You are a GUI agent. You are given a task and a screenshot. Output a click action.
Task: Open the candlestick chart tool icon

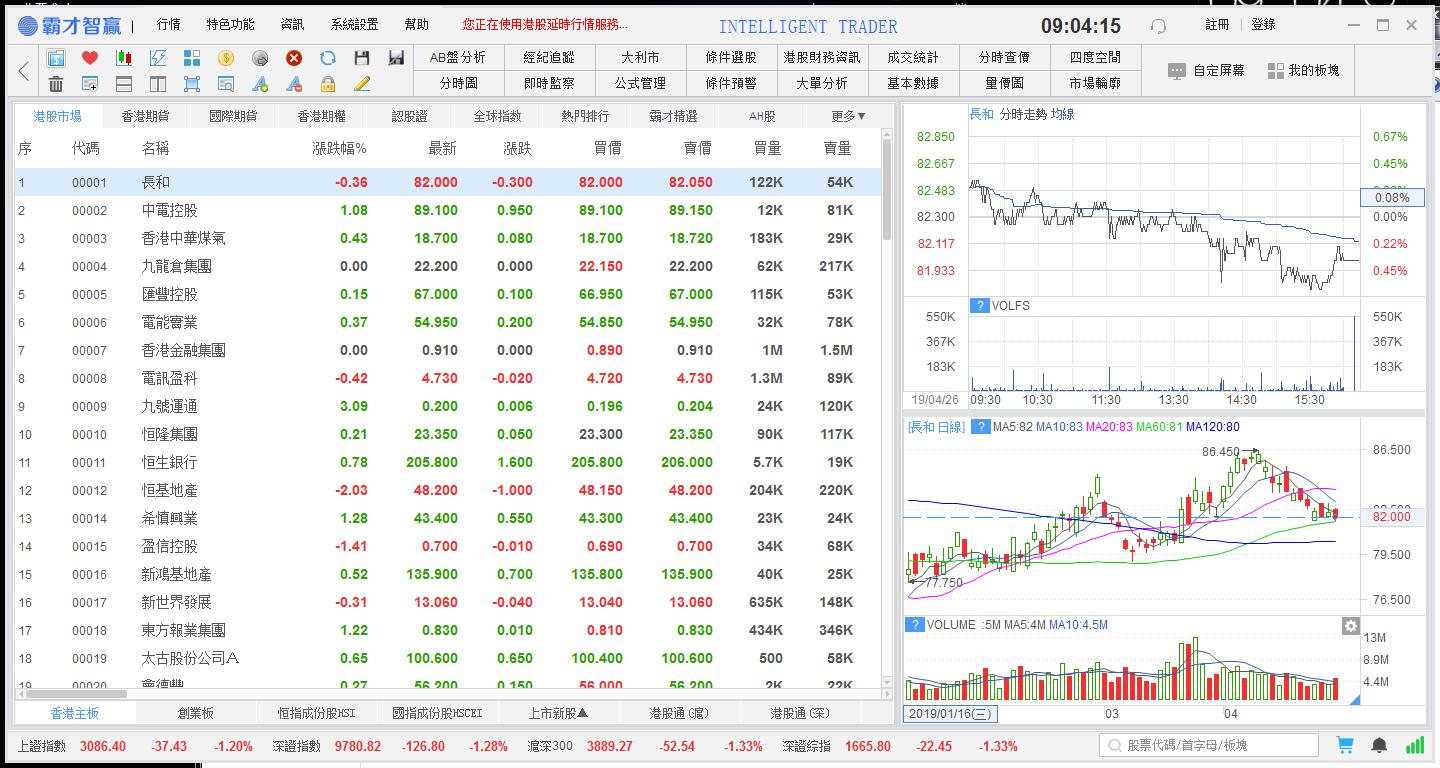click(x=124, y=58)
